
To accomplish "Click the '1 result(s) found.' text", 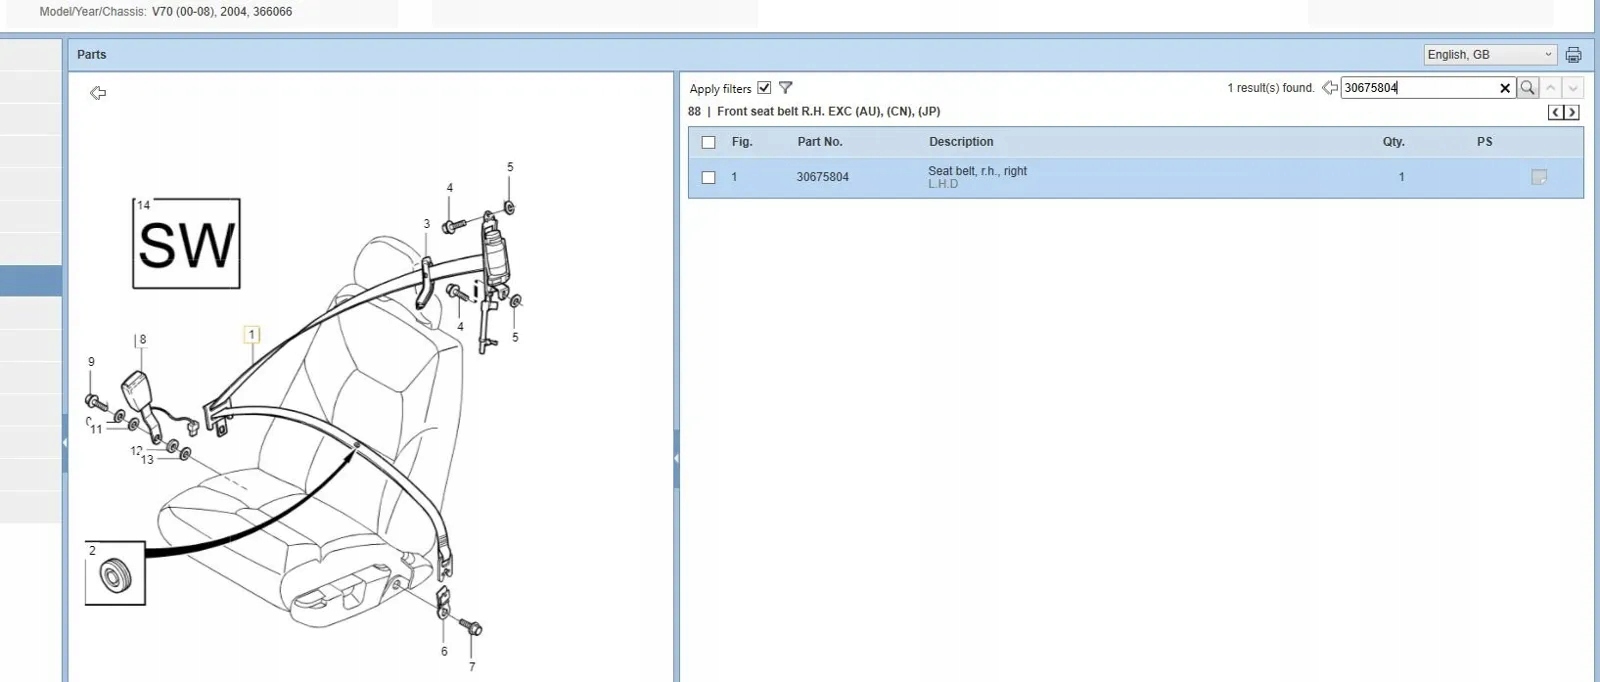I will click(x=1270, y=88).
